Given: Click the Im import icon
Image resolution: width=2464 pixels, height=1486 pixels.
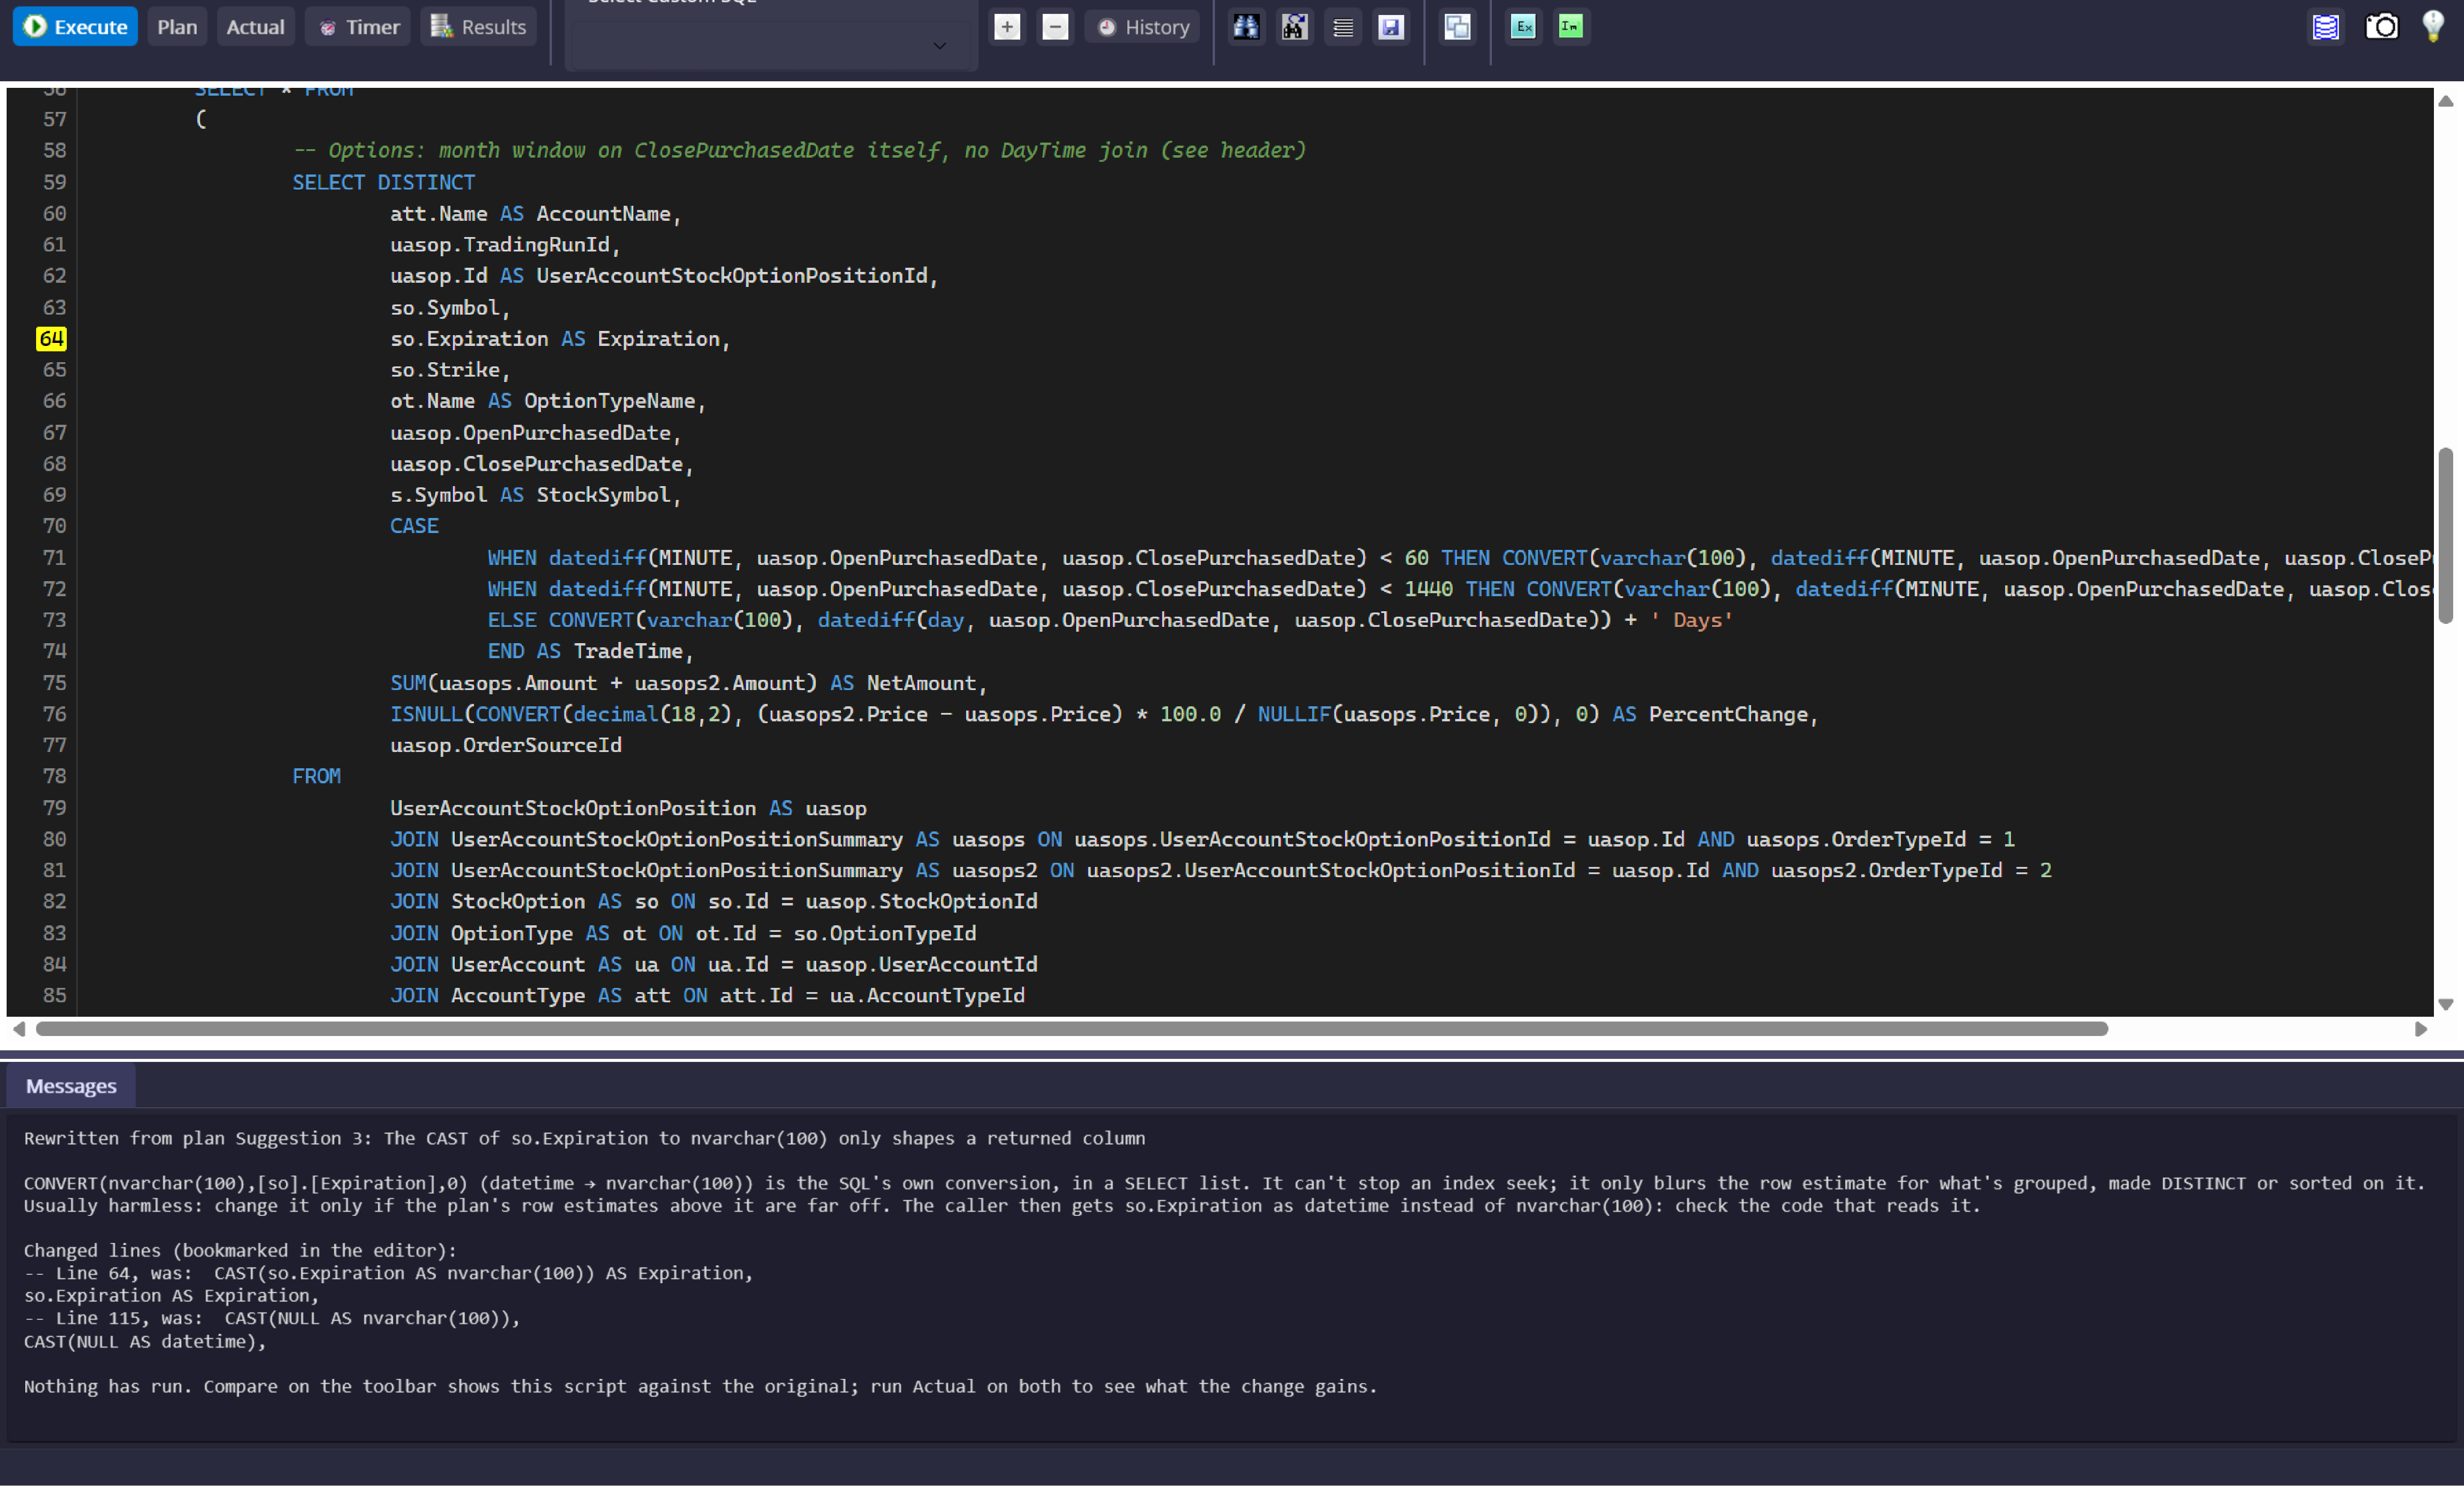Looking at the screenshot, I should pos(1571,27).
